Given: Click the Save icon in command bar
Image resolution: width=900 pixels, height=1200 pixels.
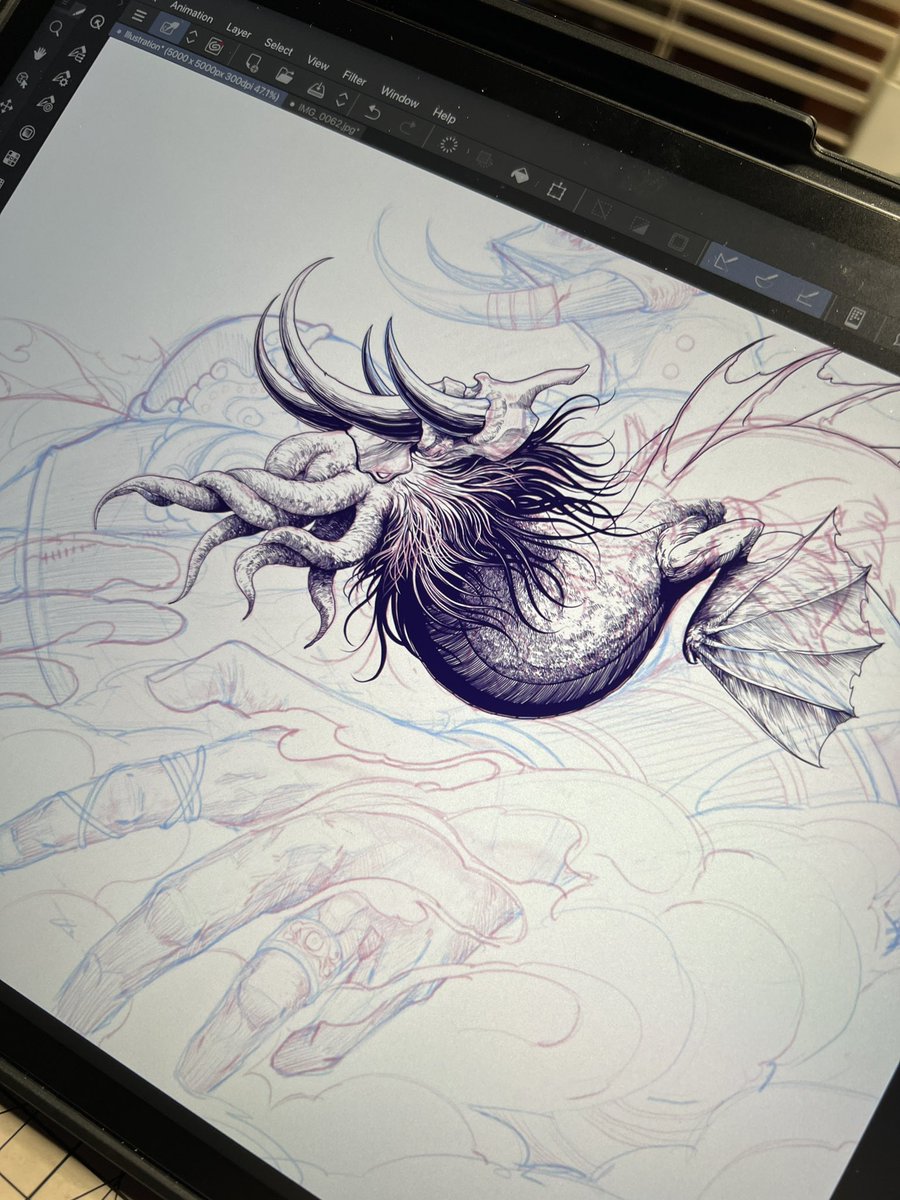Looking at the screenshot, I should (x=316, y=89).
